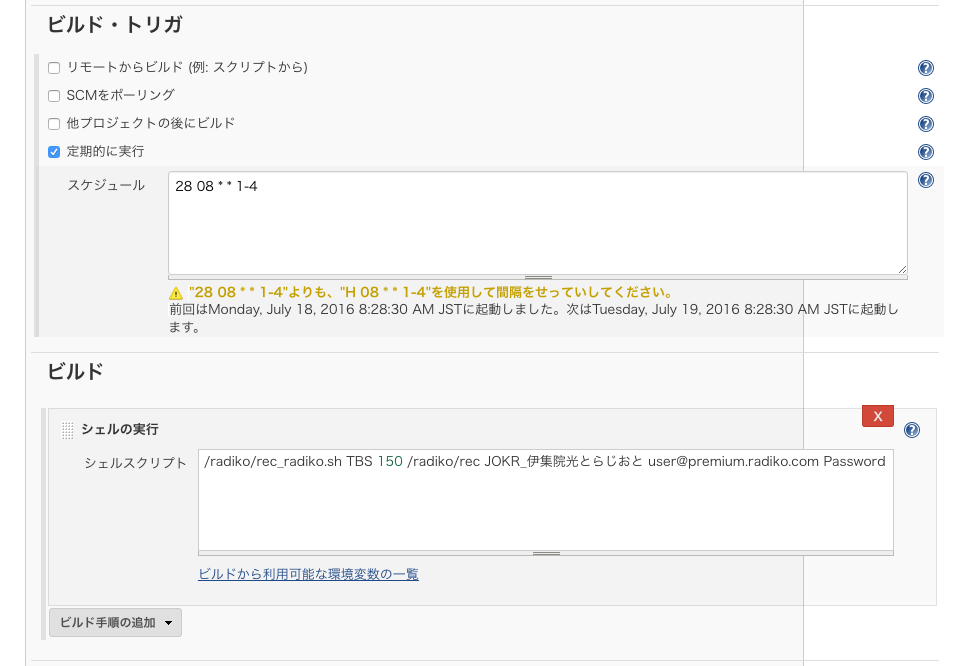971x666 pixels.
Task: Click the drag handle of シェルの実行
Action: pos(67,430)
